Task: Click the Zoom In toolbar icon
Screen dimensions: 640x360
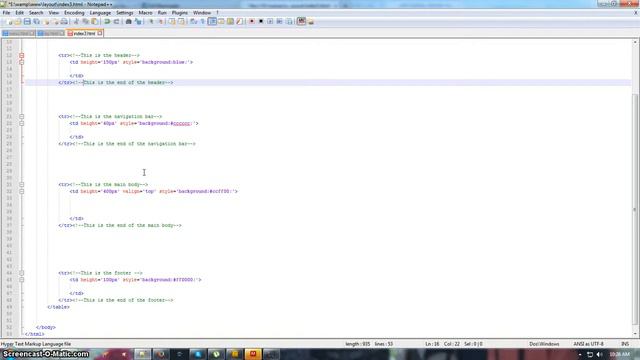Action: 151,22
